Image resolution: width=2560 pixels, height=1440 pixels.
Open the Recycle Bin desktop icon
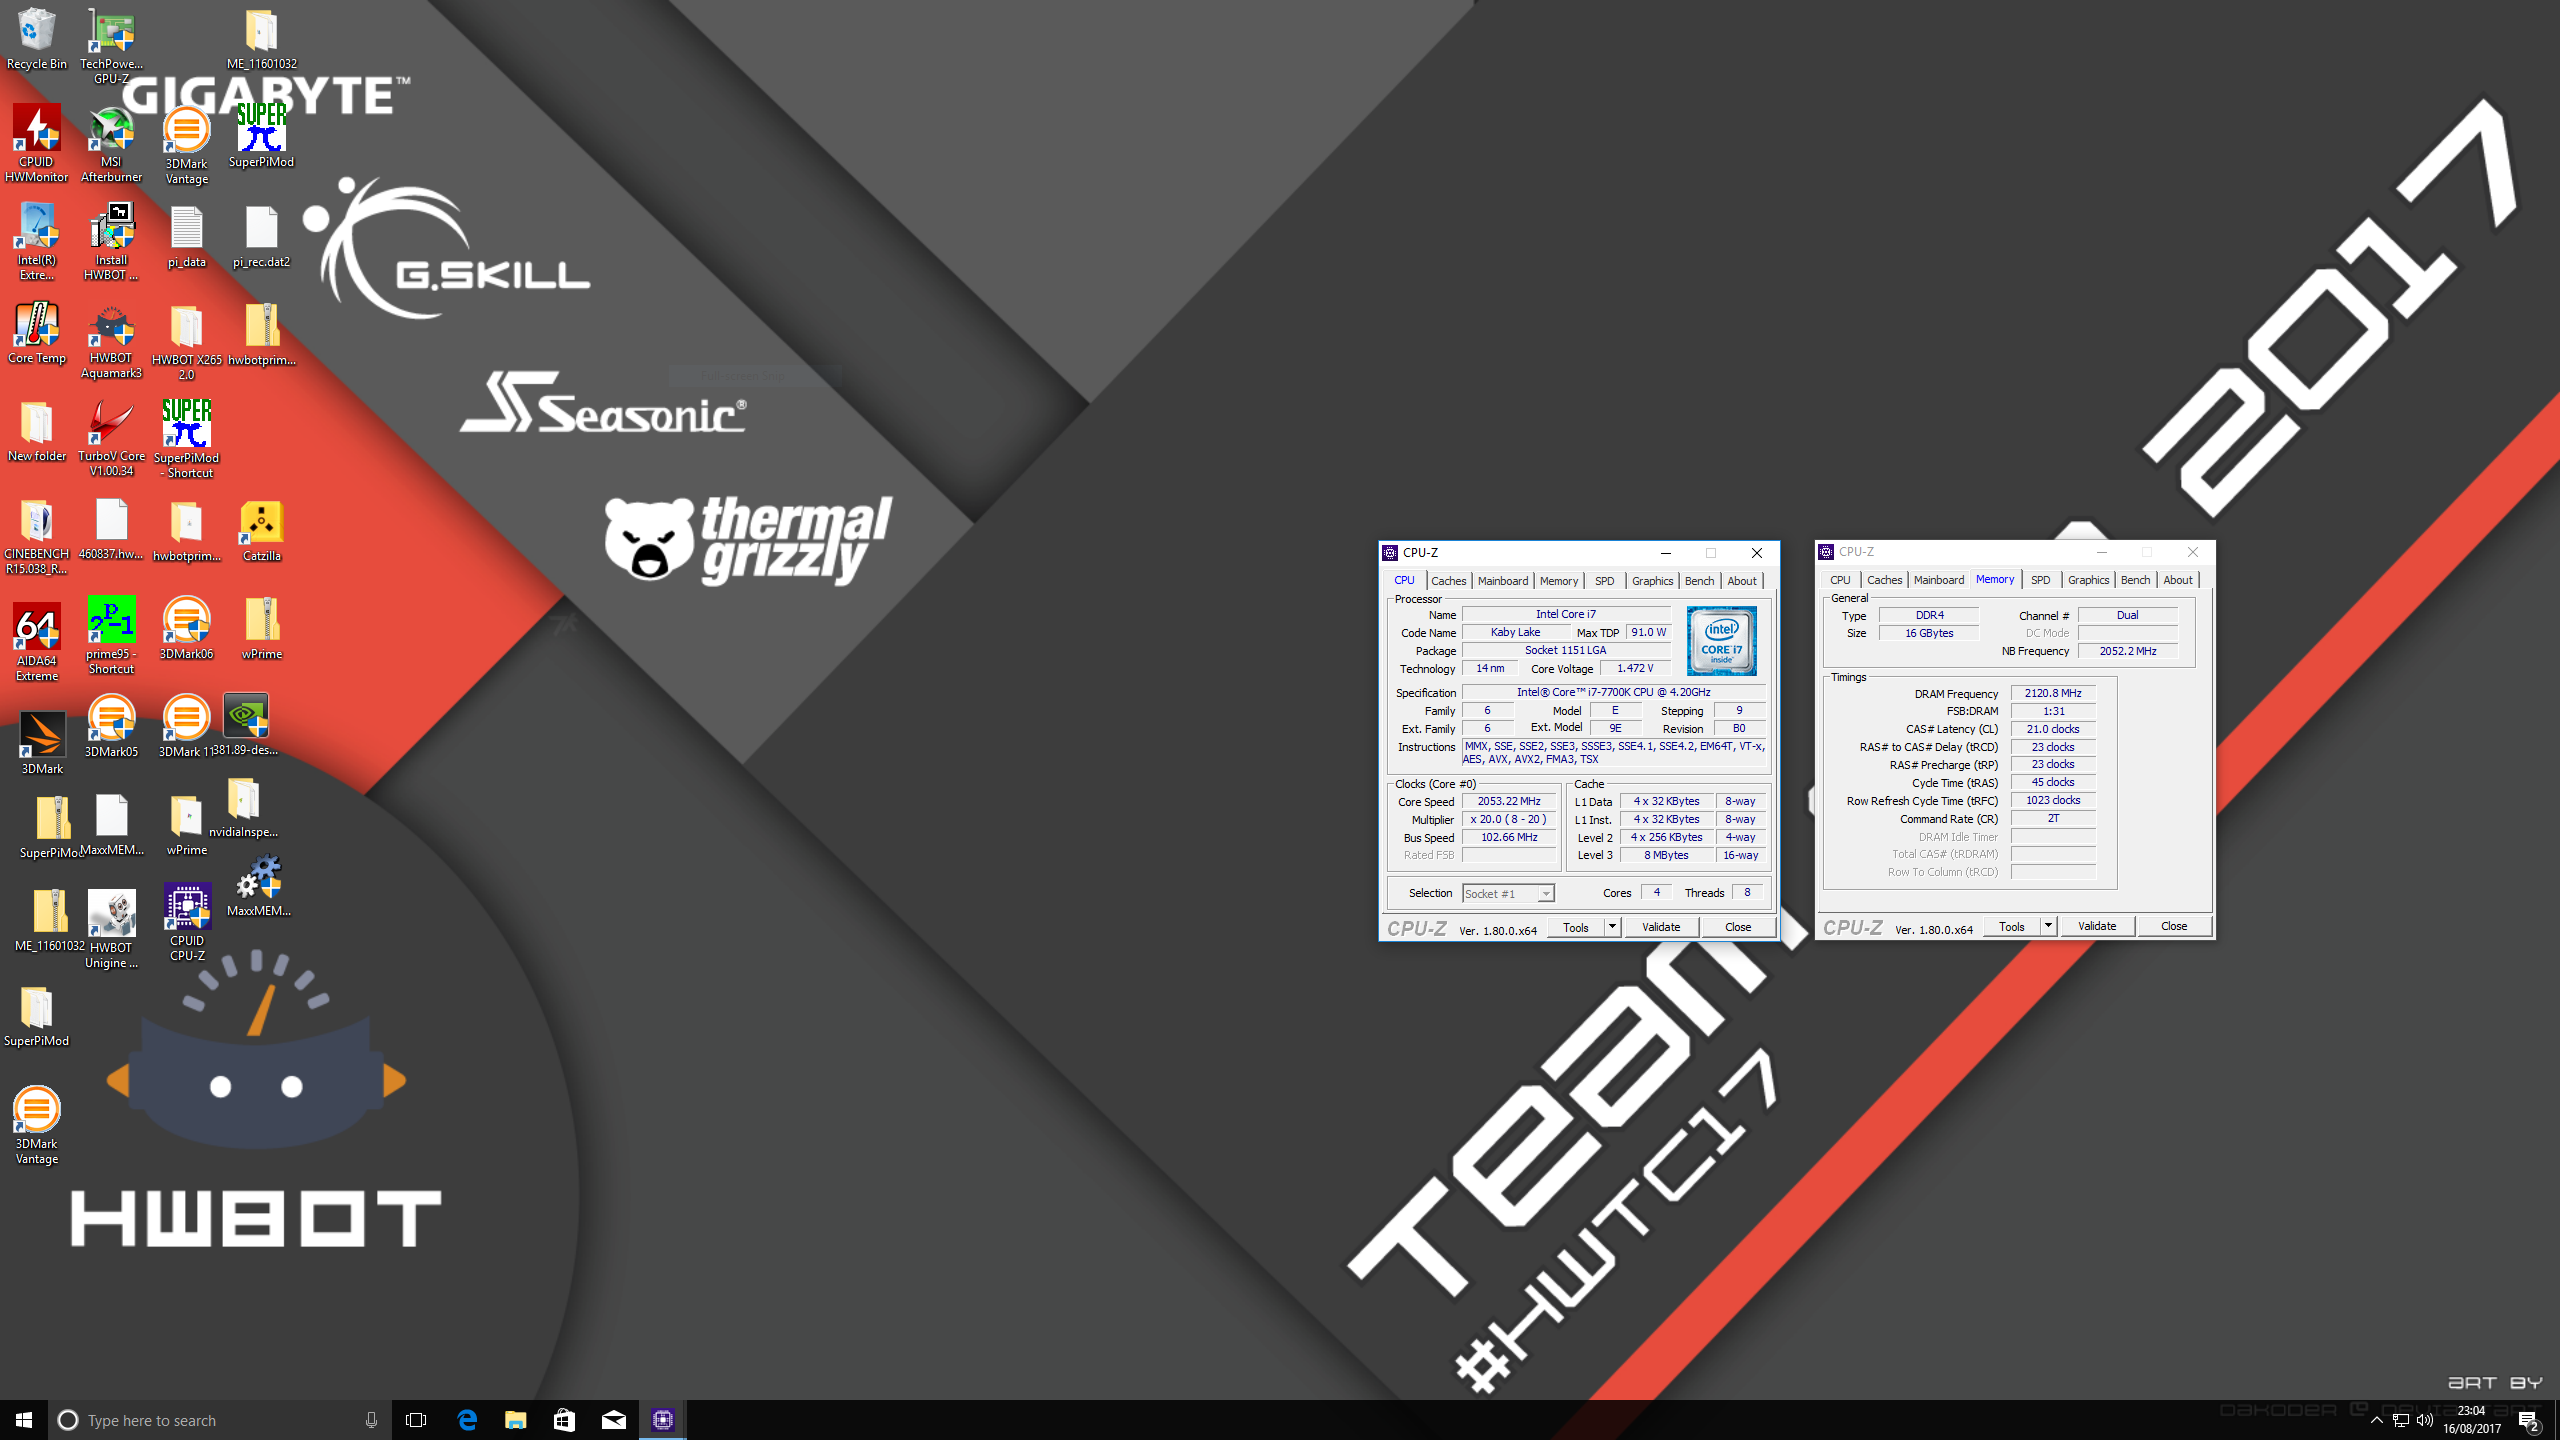tap(37, 38)
